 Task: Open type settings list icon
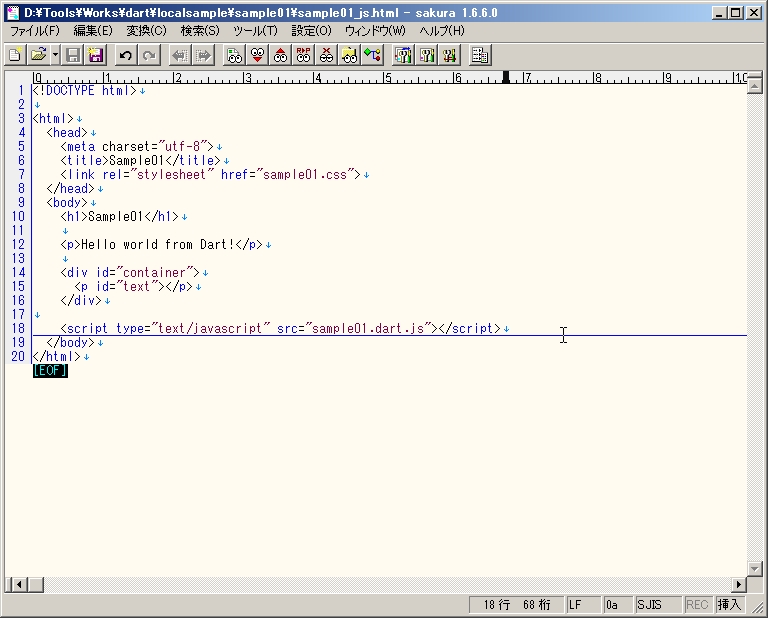click(x=403, y=55)
